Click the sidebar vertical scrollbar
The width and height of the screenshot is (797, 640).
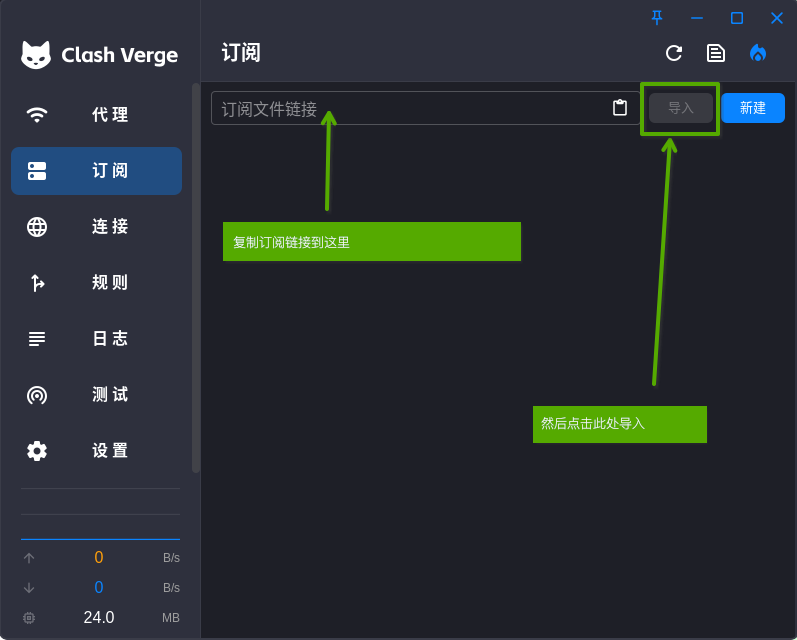coord(196,278)
